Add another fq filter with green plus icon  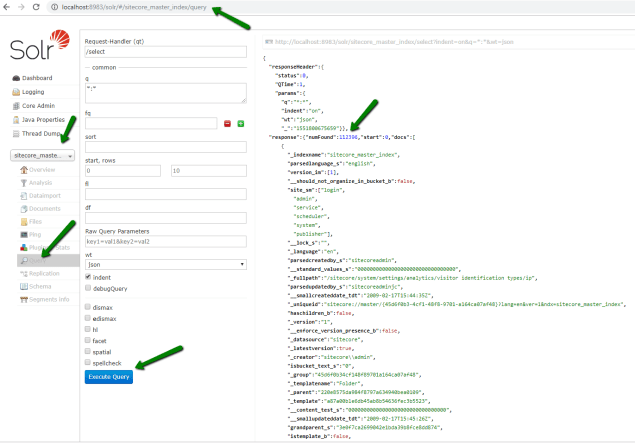[228, 123]
